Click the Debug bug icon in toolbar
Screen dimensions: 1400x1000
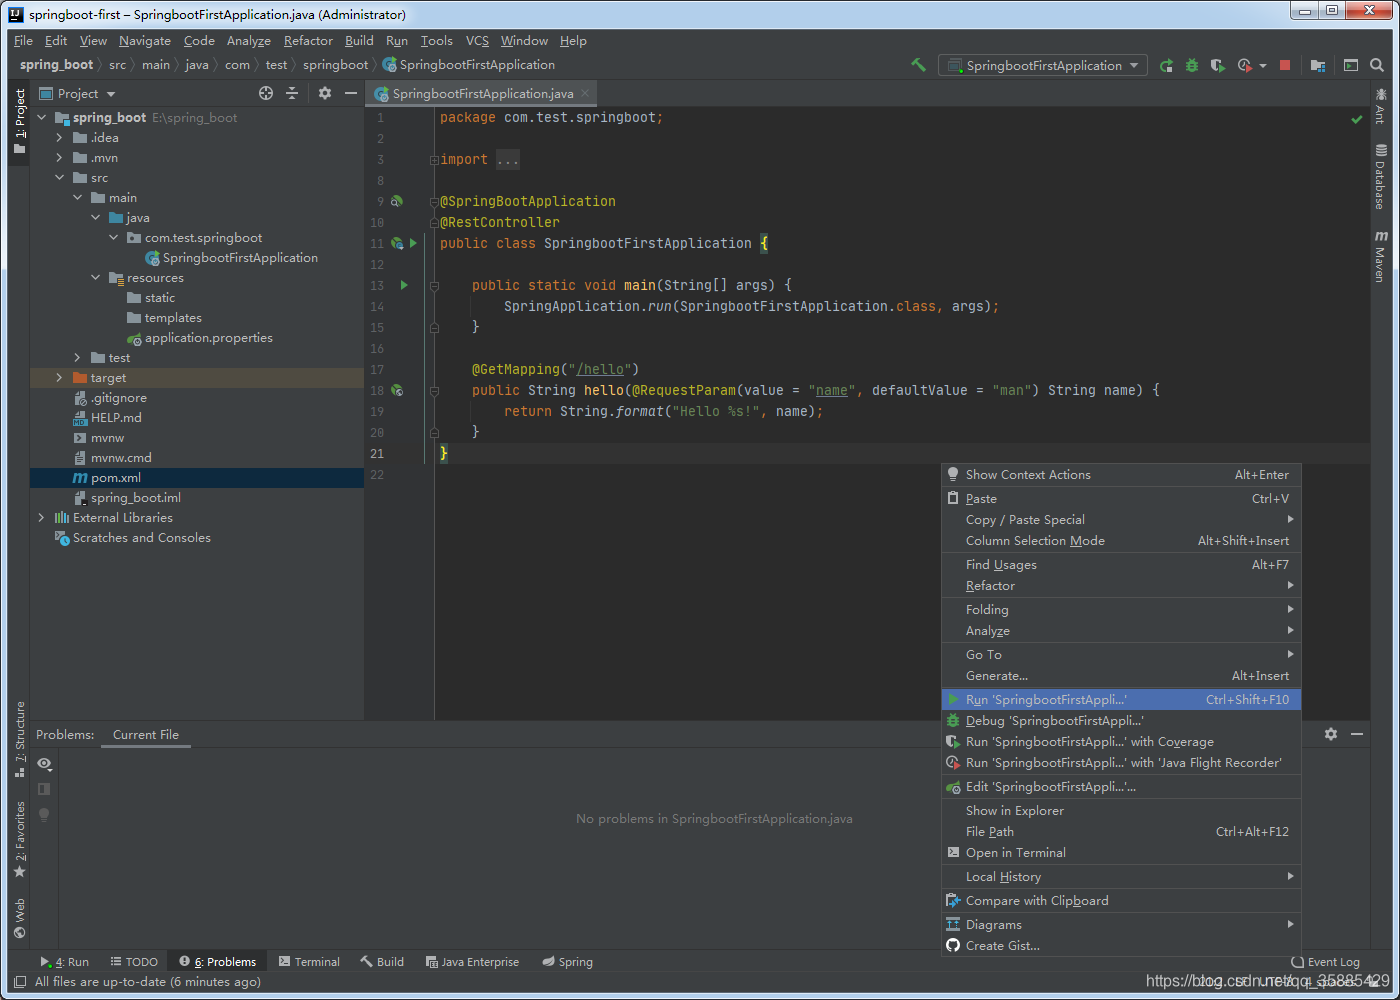tap(1191, 65)
